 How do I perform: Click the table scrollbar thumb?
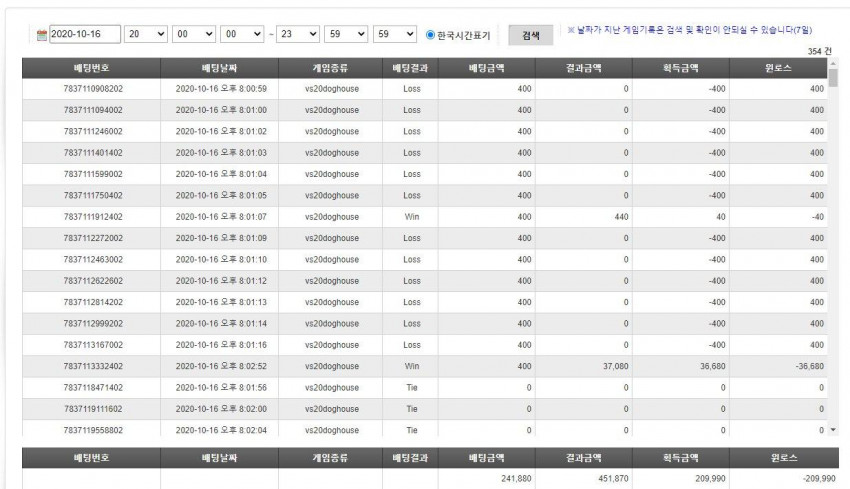(833, 78)
